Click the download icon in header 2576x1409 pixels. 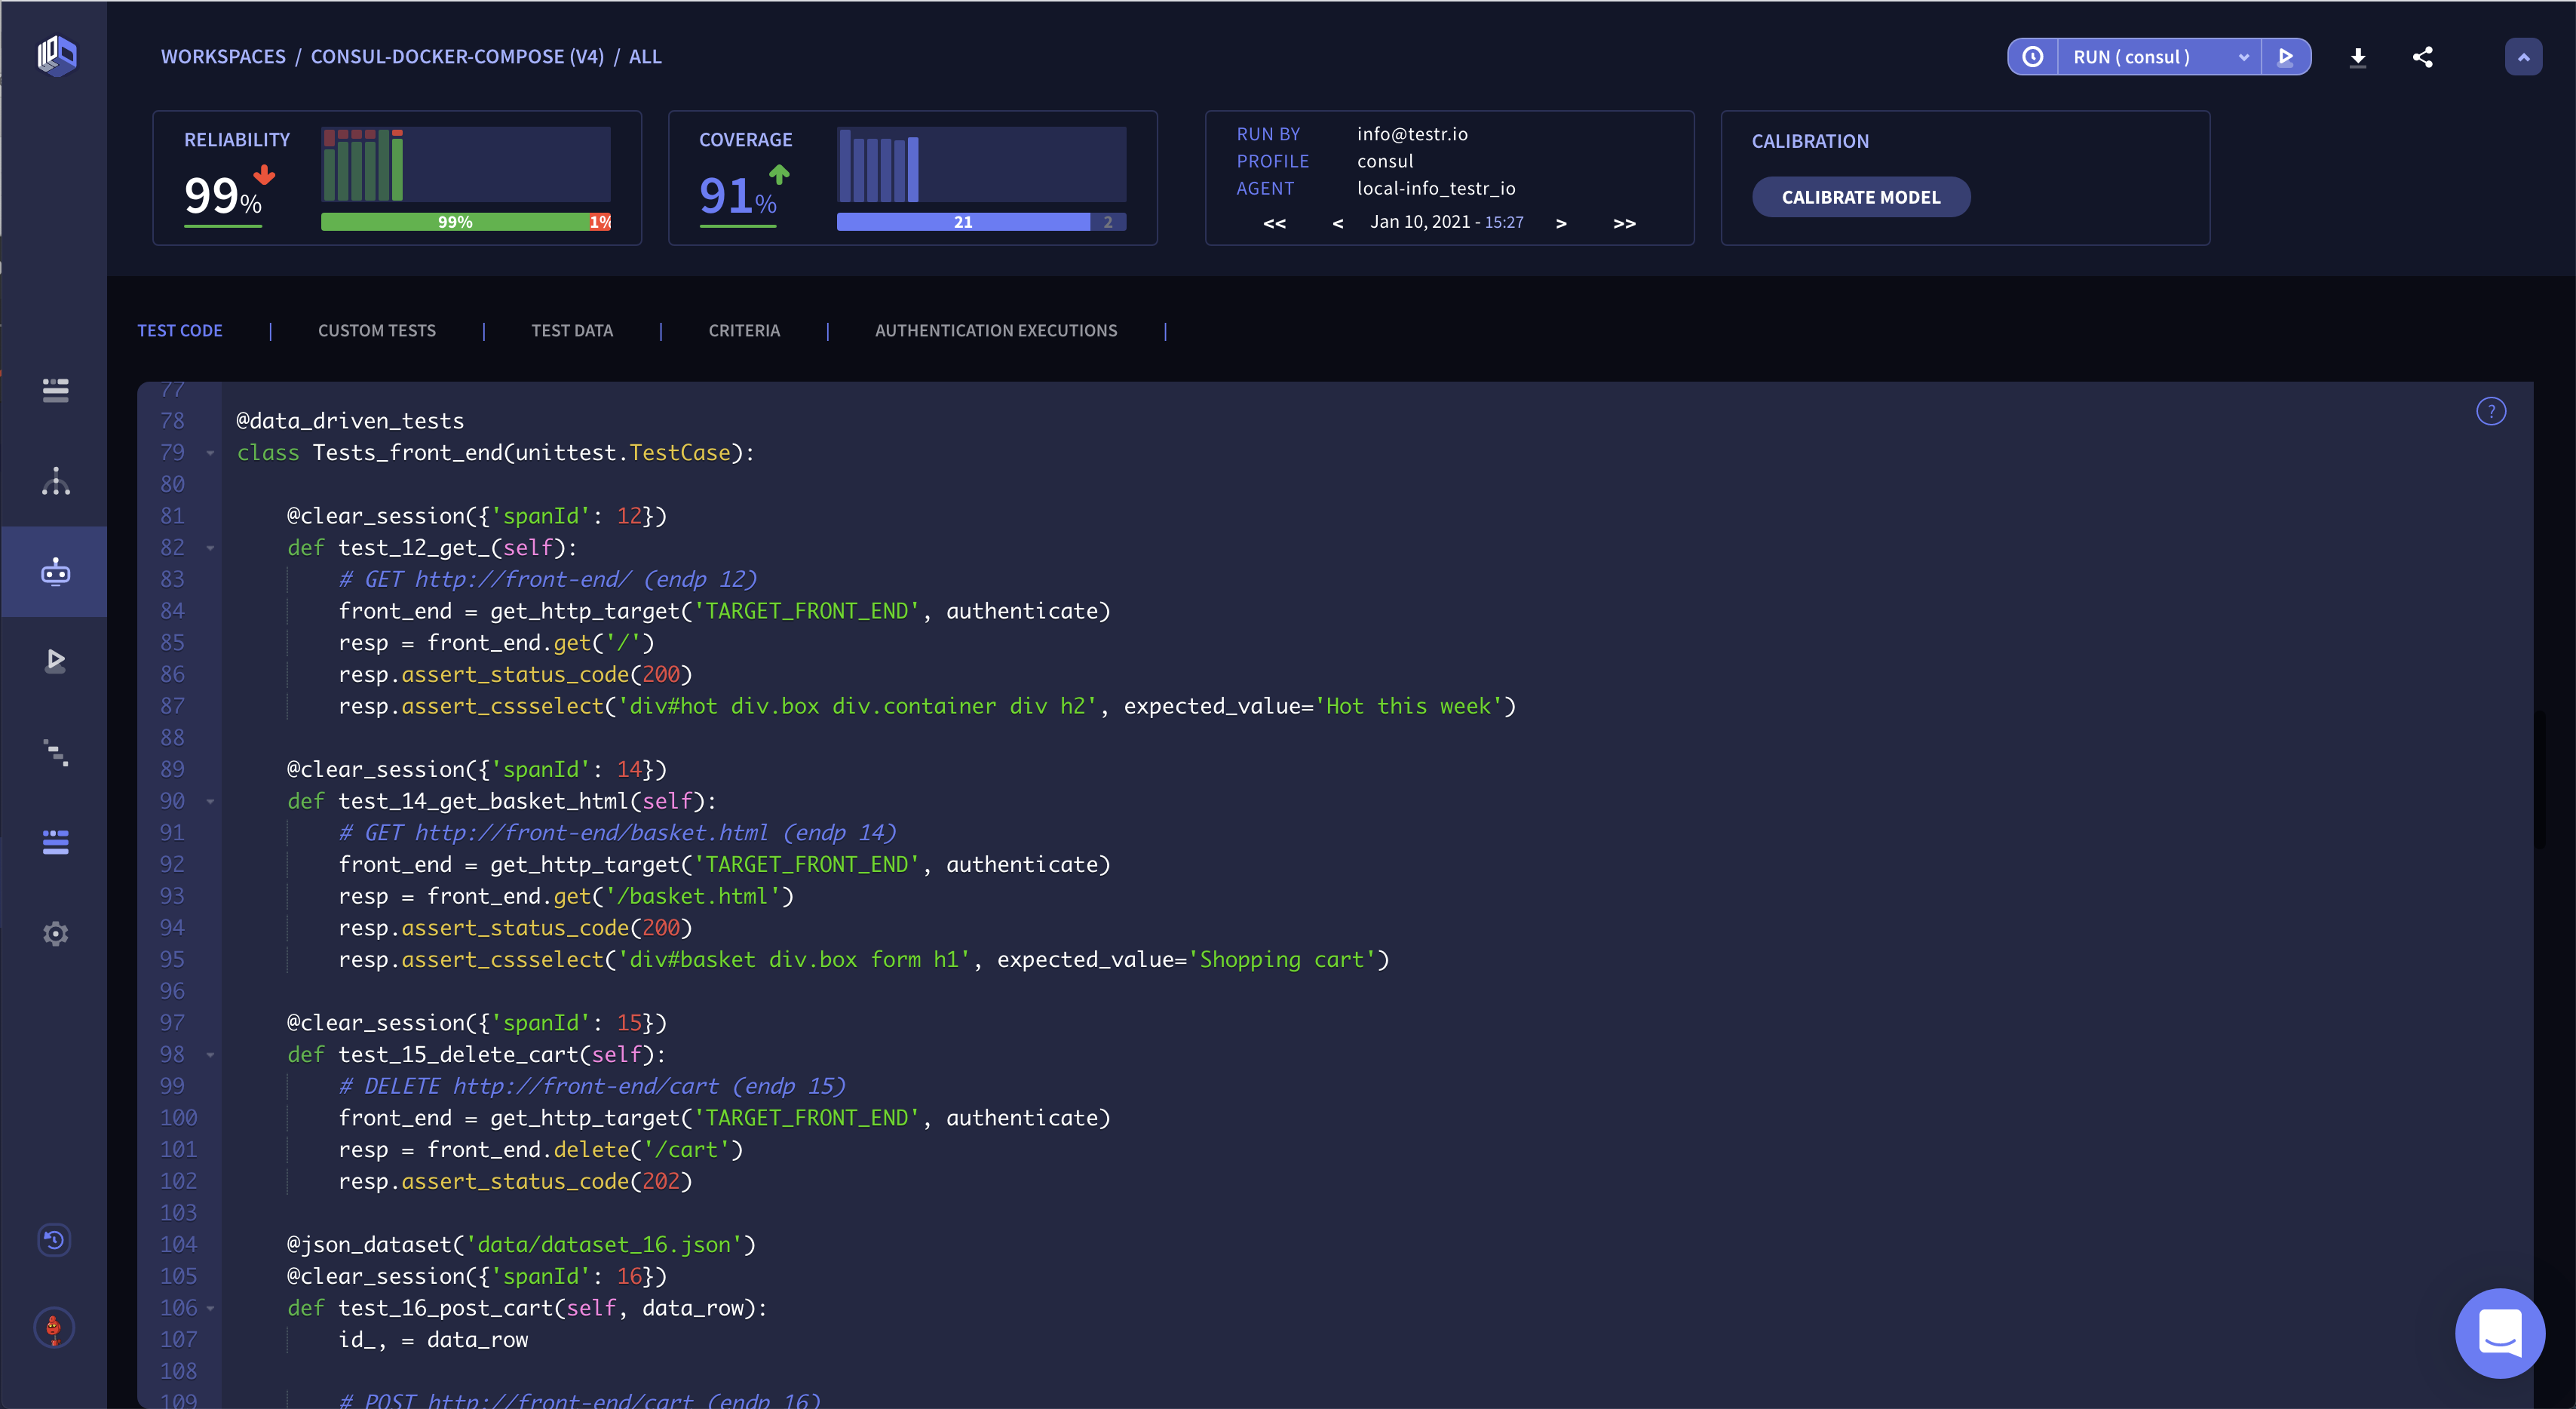point(2357,57)
